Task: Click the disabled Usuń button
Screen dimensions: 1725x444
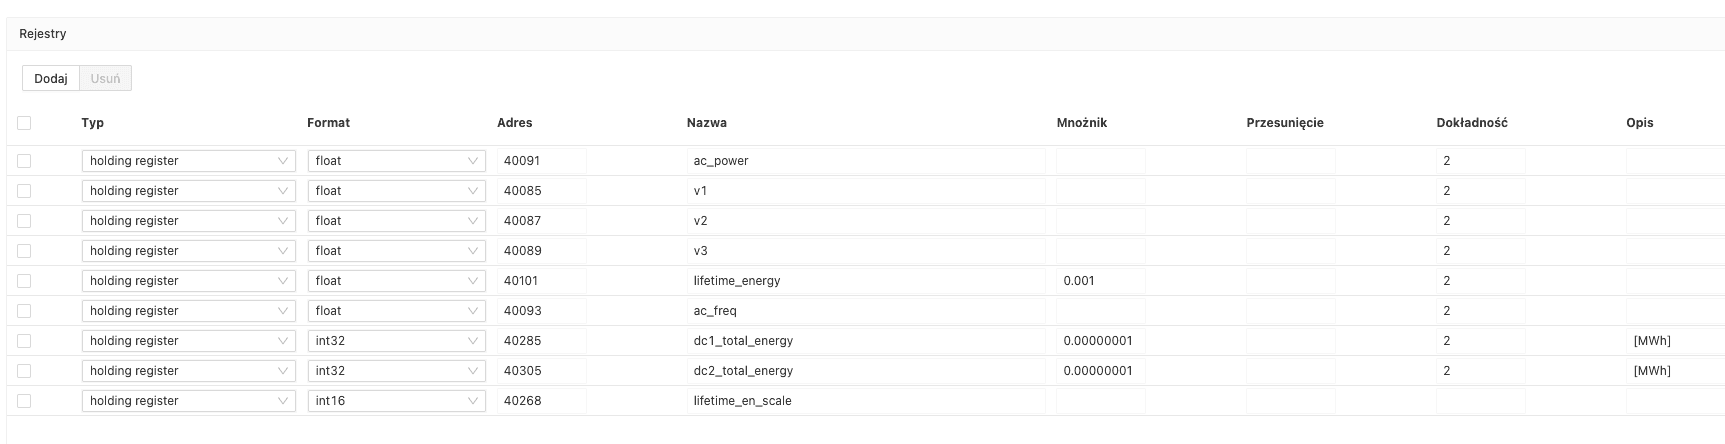Action: coord(105,78)
